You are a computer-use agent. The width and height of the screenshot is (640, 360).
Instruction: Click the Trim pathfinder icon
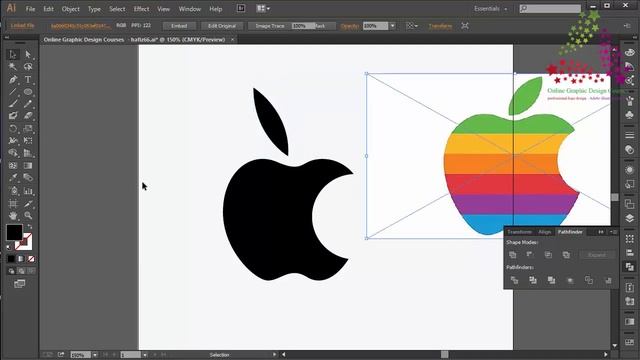[533, 280]
